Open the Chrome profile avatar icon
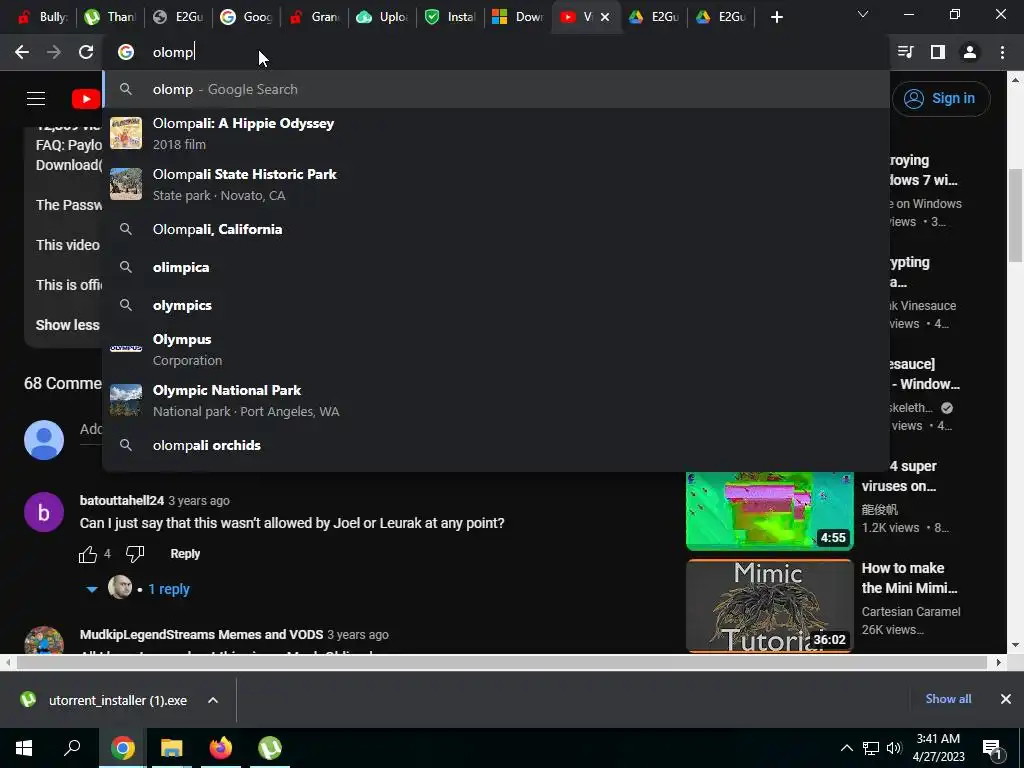 click(970, 52)
